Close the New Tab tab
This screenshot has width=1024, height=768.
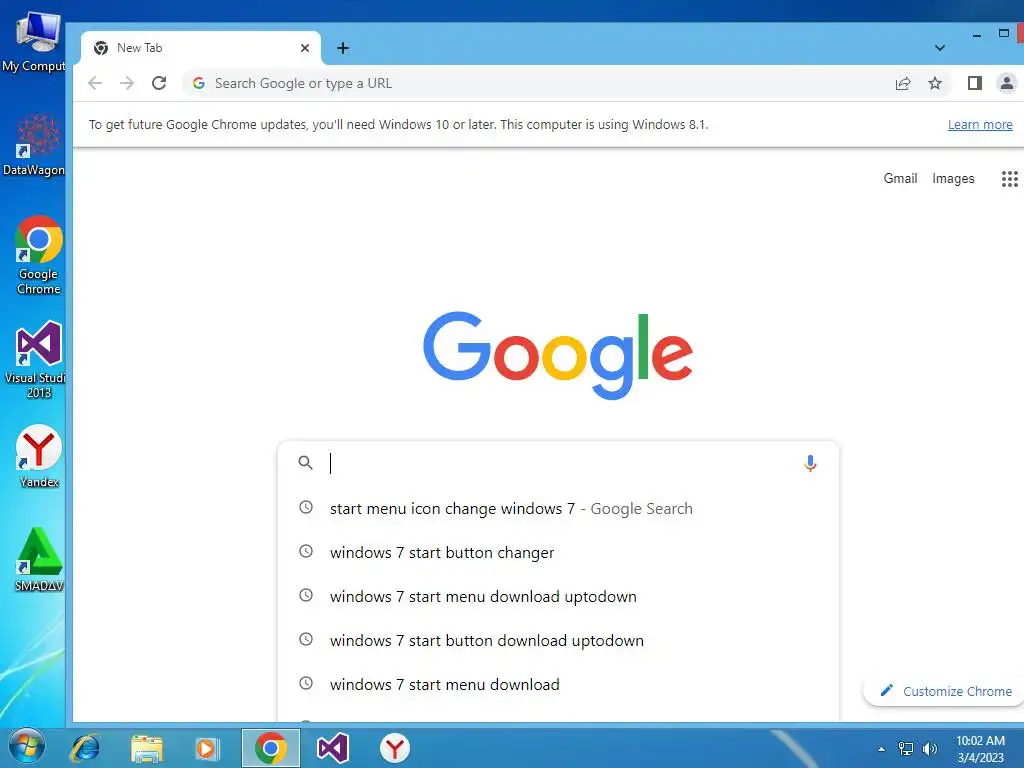304,48
